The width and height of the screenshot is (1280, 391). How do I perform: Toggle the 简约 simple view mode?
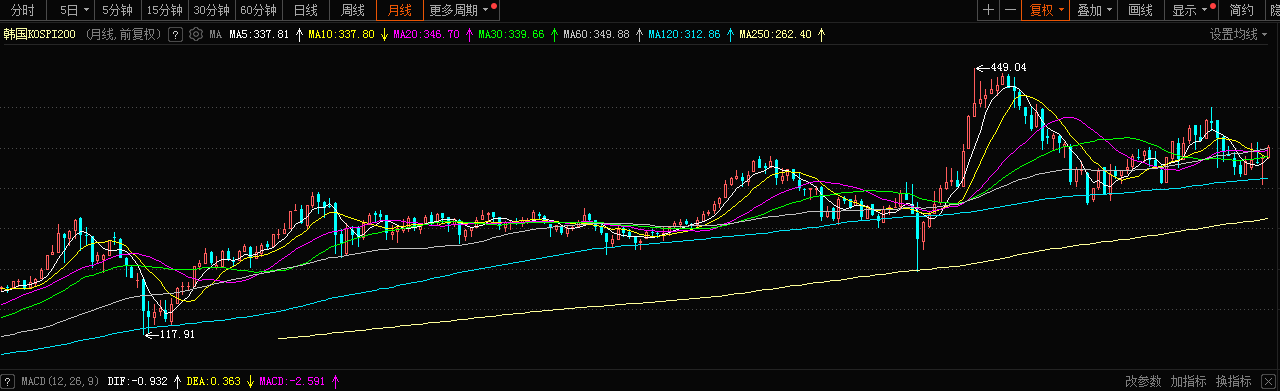point(1241,10)
